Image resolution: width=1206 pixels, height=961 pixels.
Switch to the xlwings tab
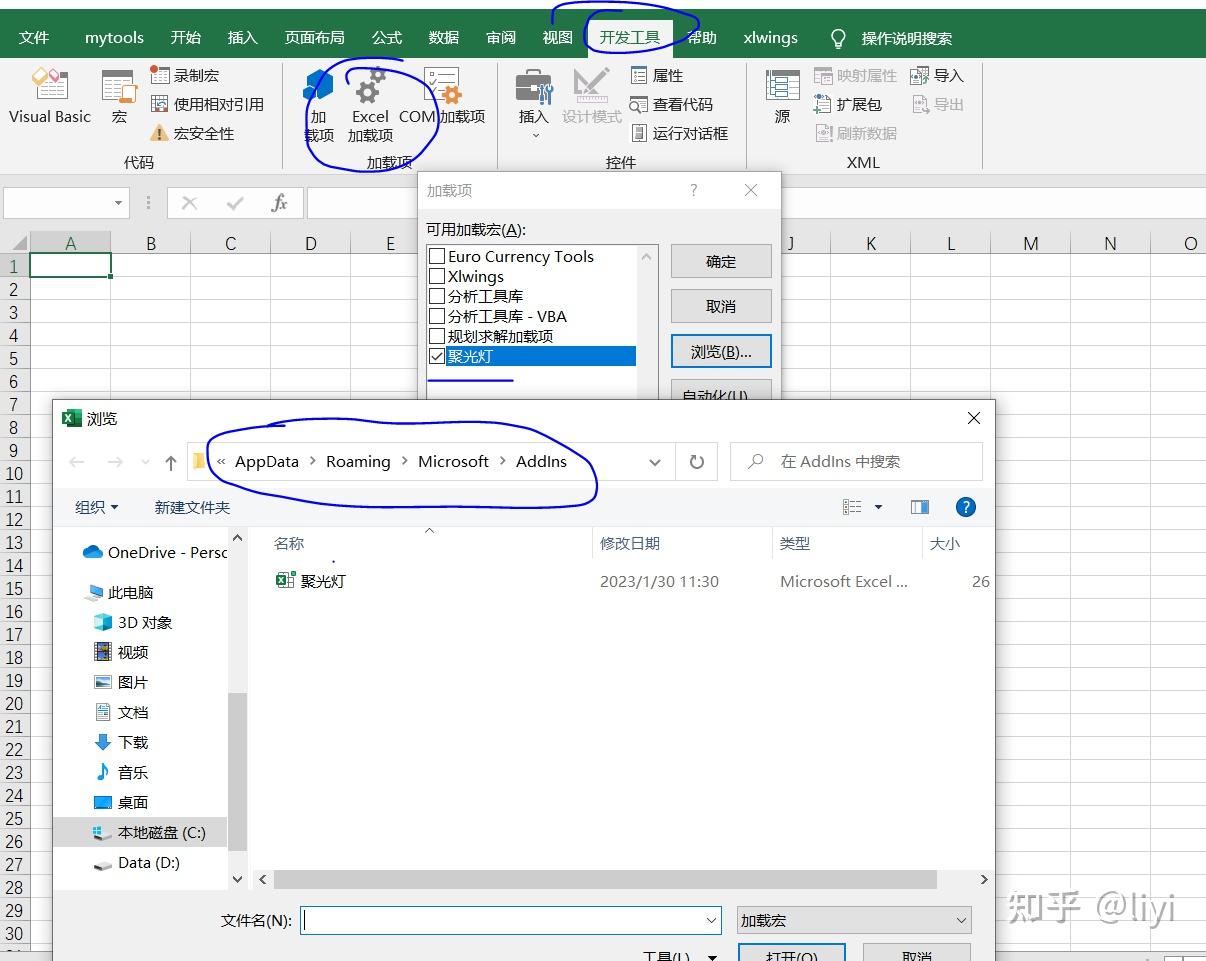771,38
